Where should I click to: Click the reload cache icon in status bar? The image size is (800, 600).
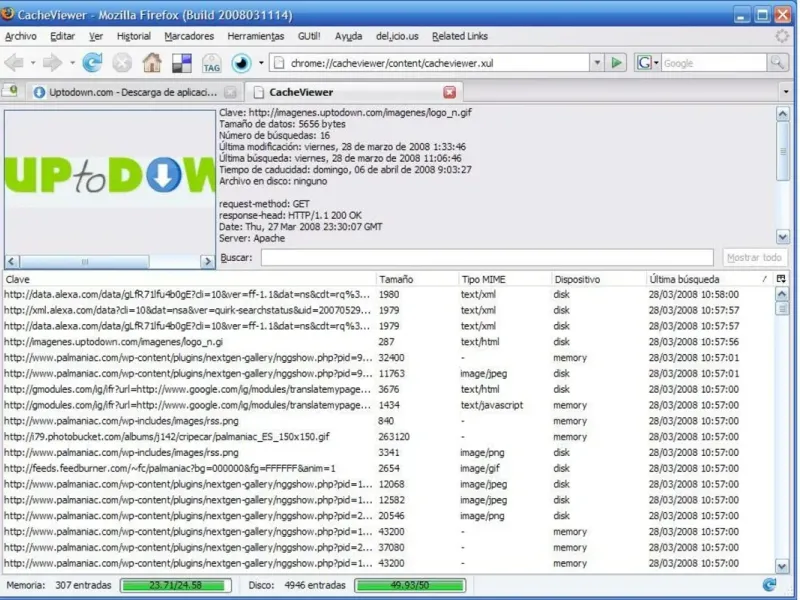(769, 585)
